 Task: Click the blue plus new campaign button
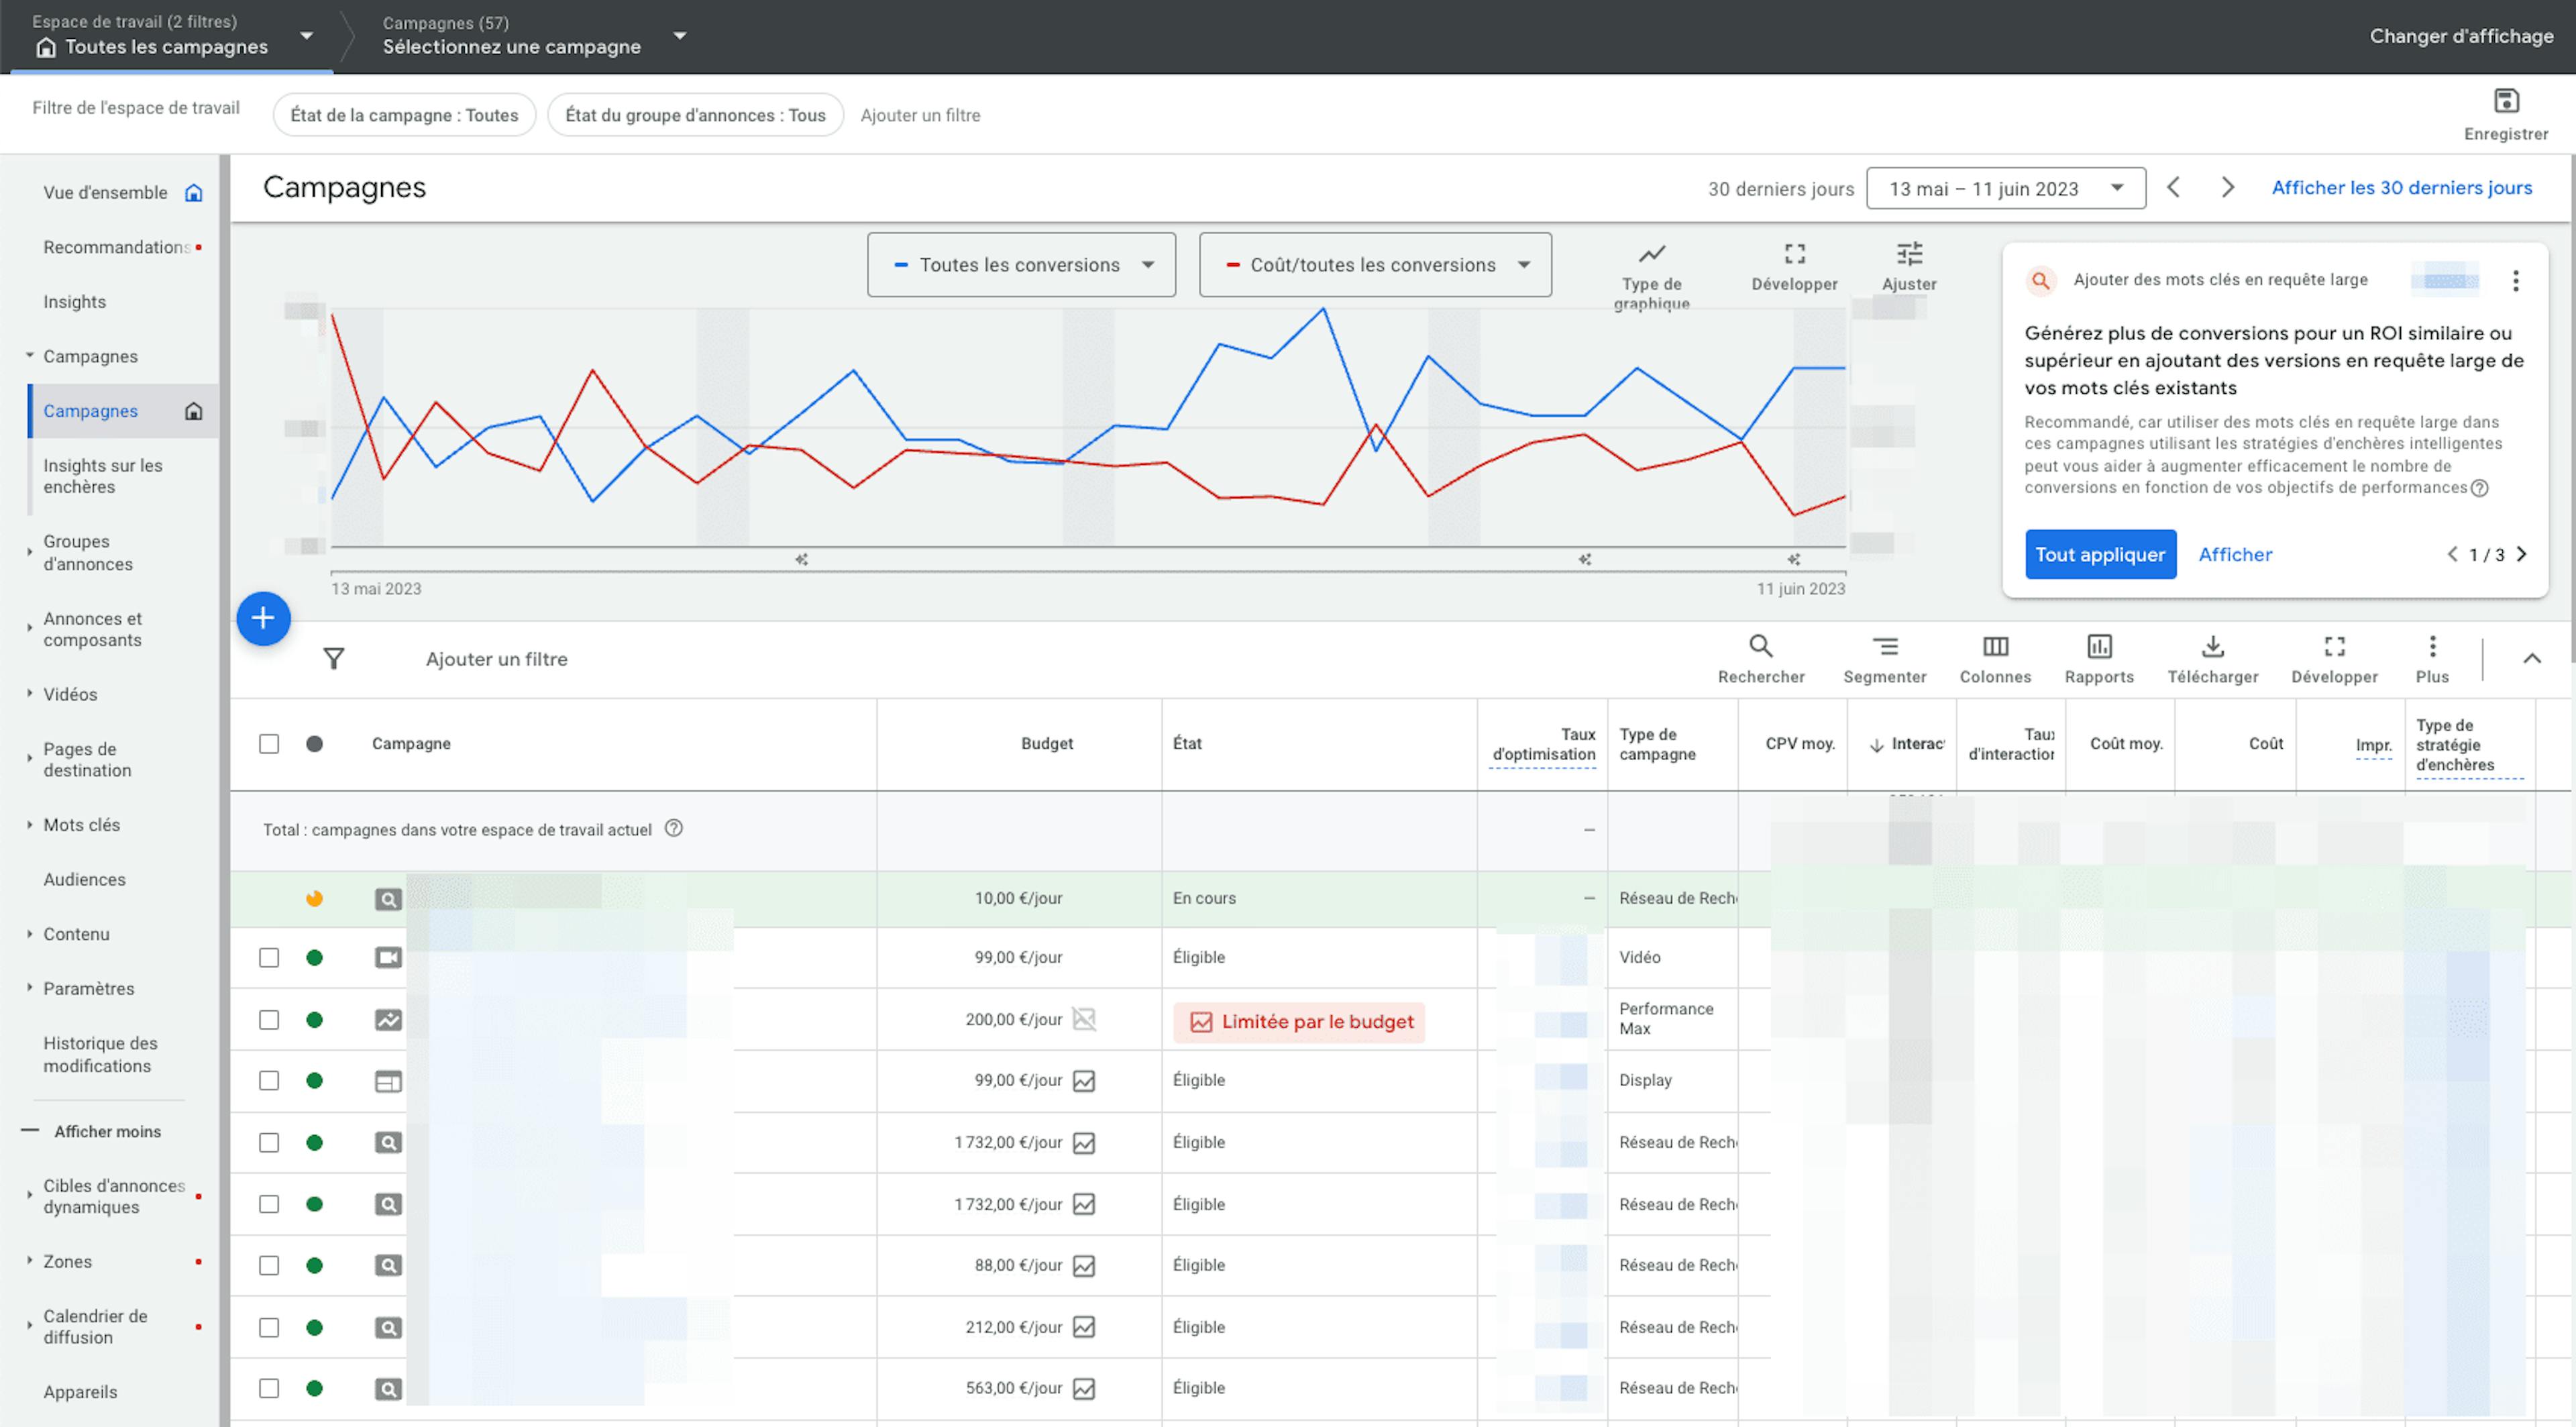263,619
